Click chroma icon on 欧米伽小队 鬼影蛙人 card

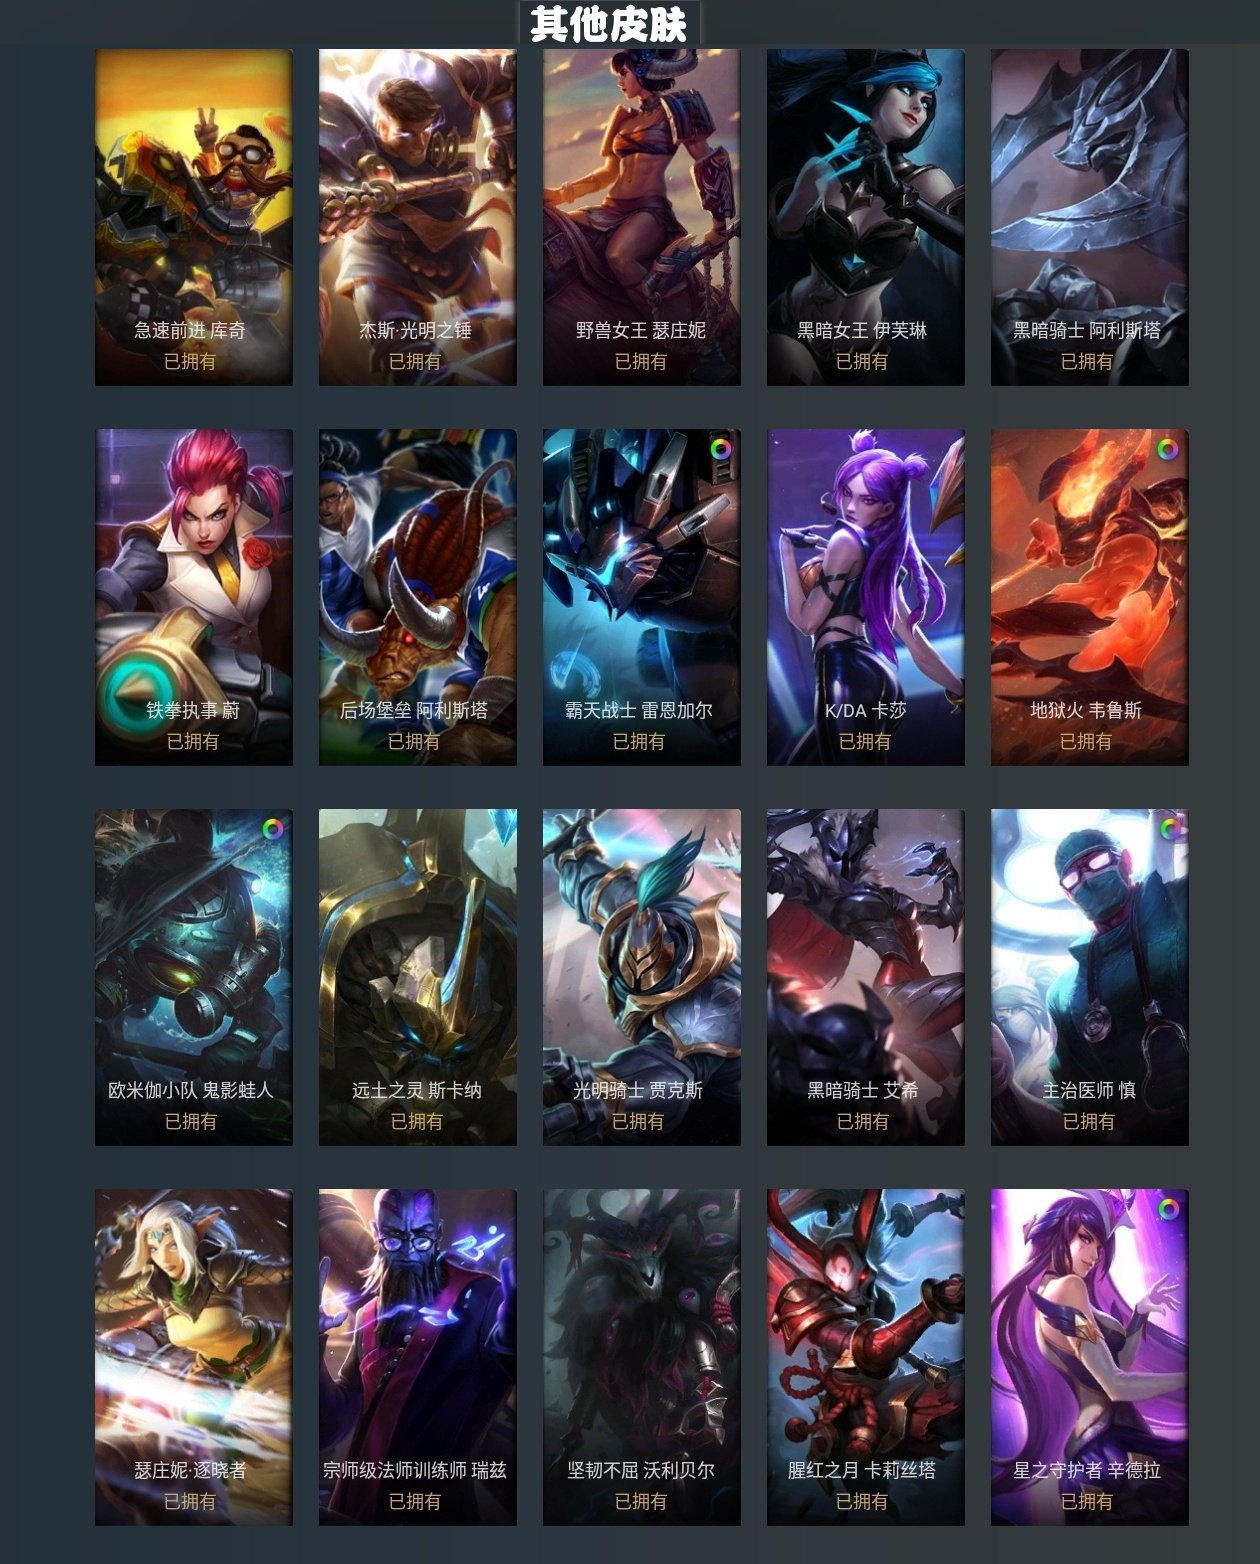coord(272,829)
